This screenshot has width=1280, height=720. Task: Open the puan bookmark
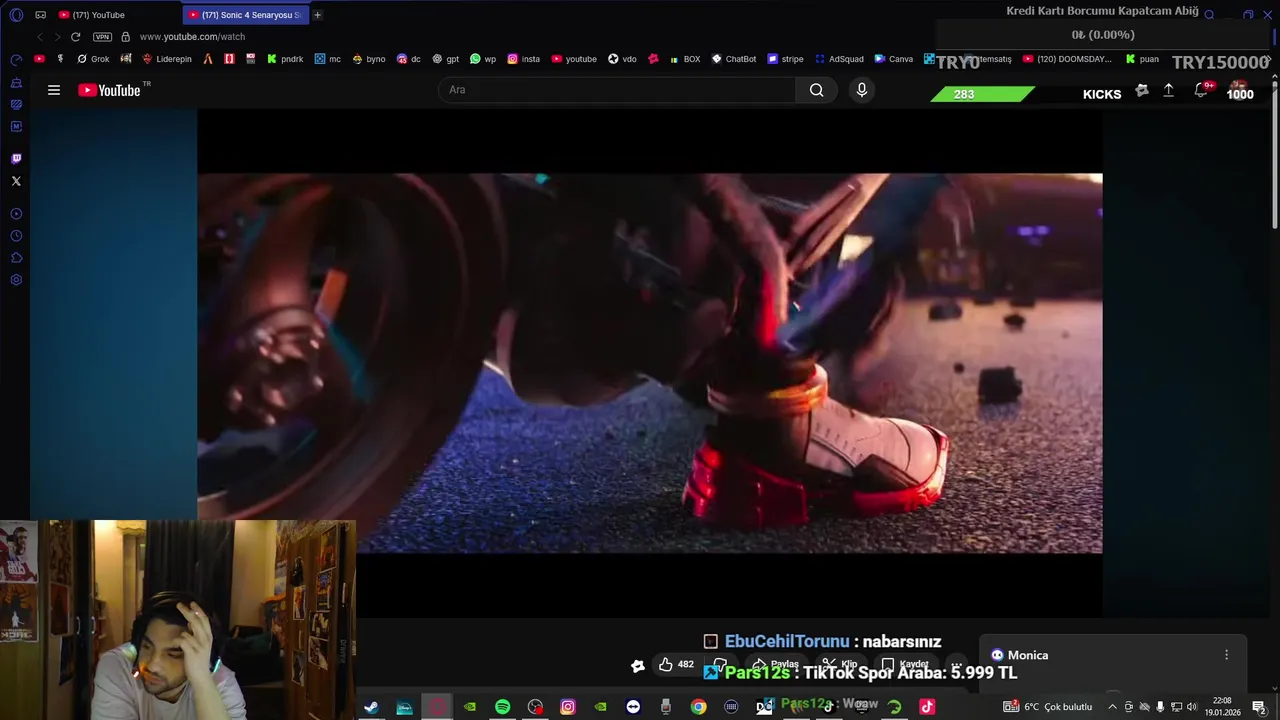(x=1142, y=59)
